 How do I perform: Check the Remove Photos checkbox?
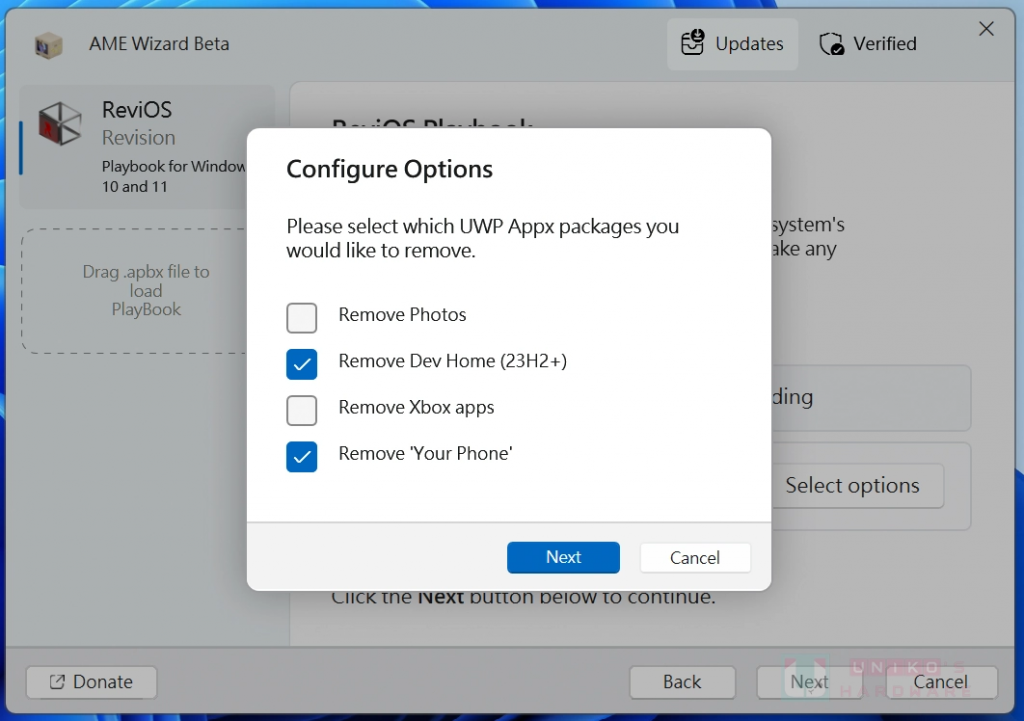[302, 317]
